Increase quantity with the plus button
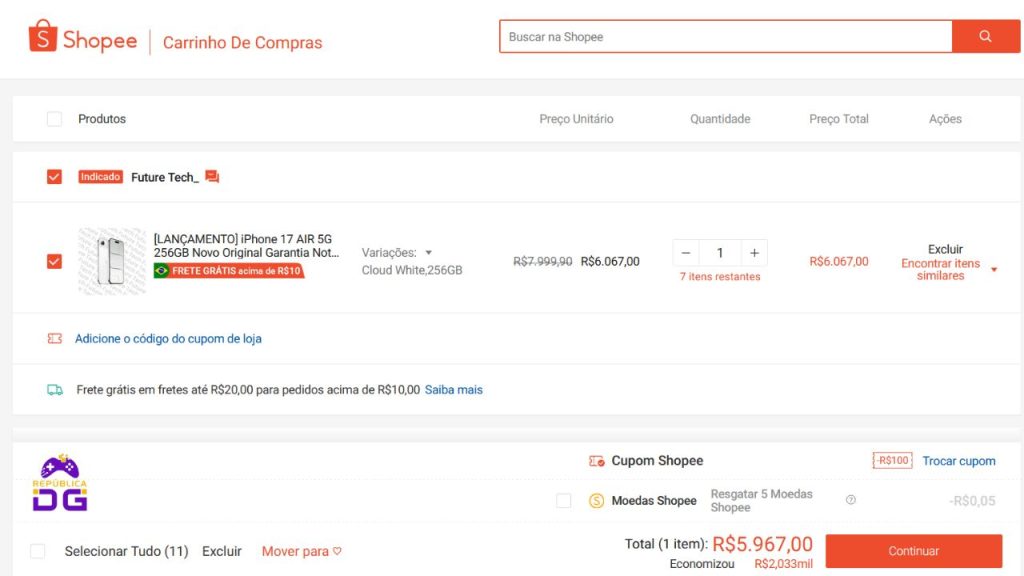 pyautogui.click(x=754, y=253)
